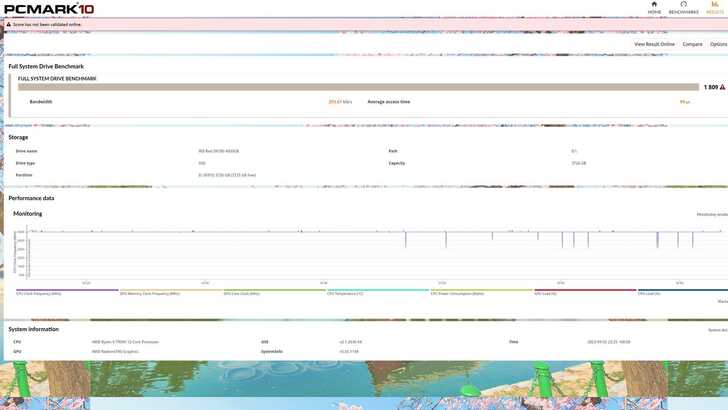The image size is (728, 410).
Task: Select the Drive name value text
Action: 218,151
